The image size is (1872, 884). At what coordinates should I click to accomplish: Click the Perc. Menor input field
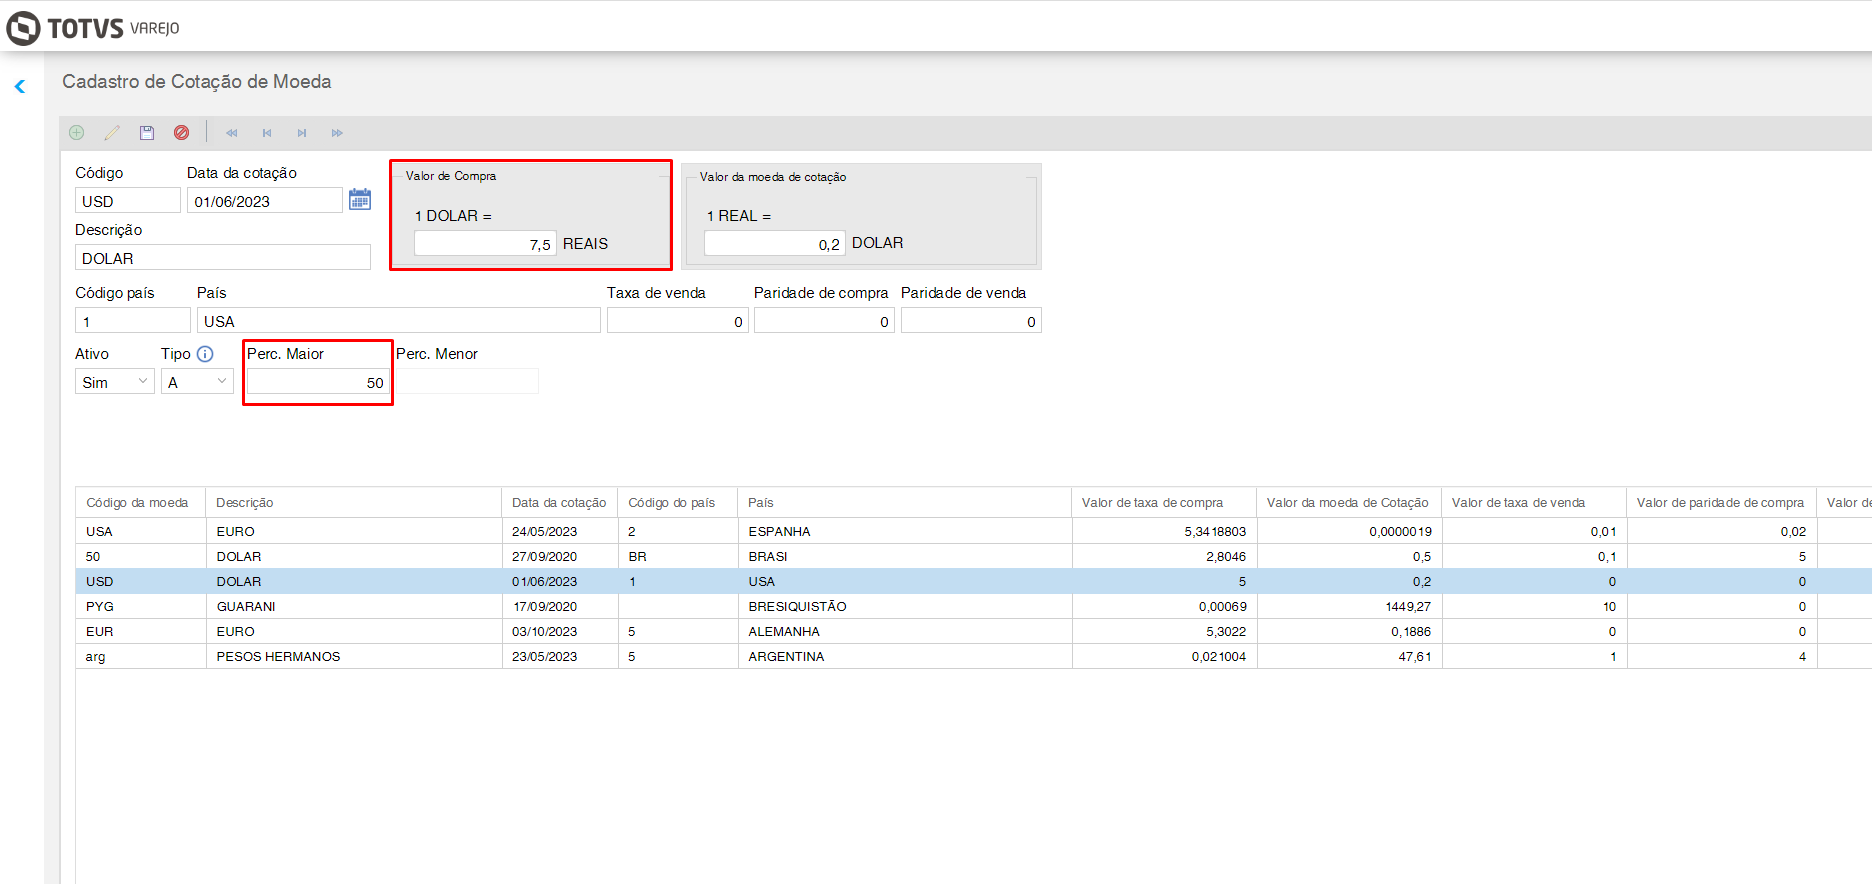point(467,382)
